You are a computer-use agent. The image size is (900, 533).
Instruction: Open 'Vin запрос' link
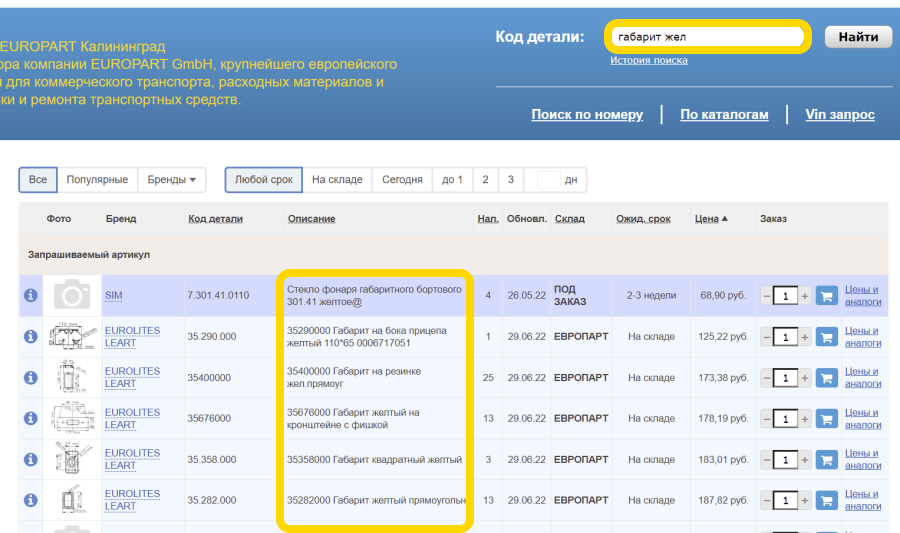840,114
